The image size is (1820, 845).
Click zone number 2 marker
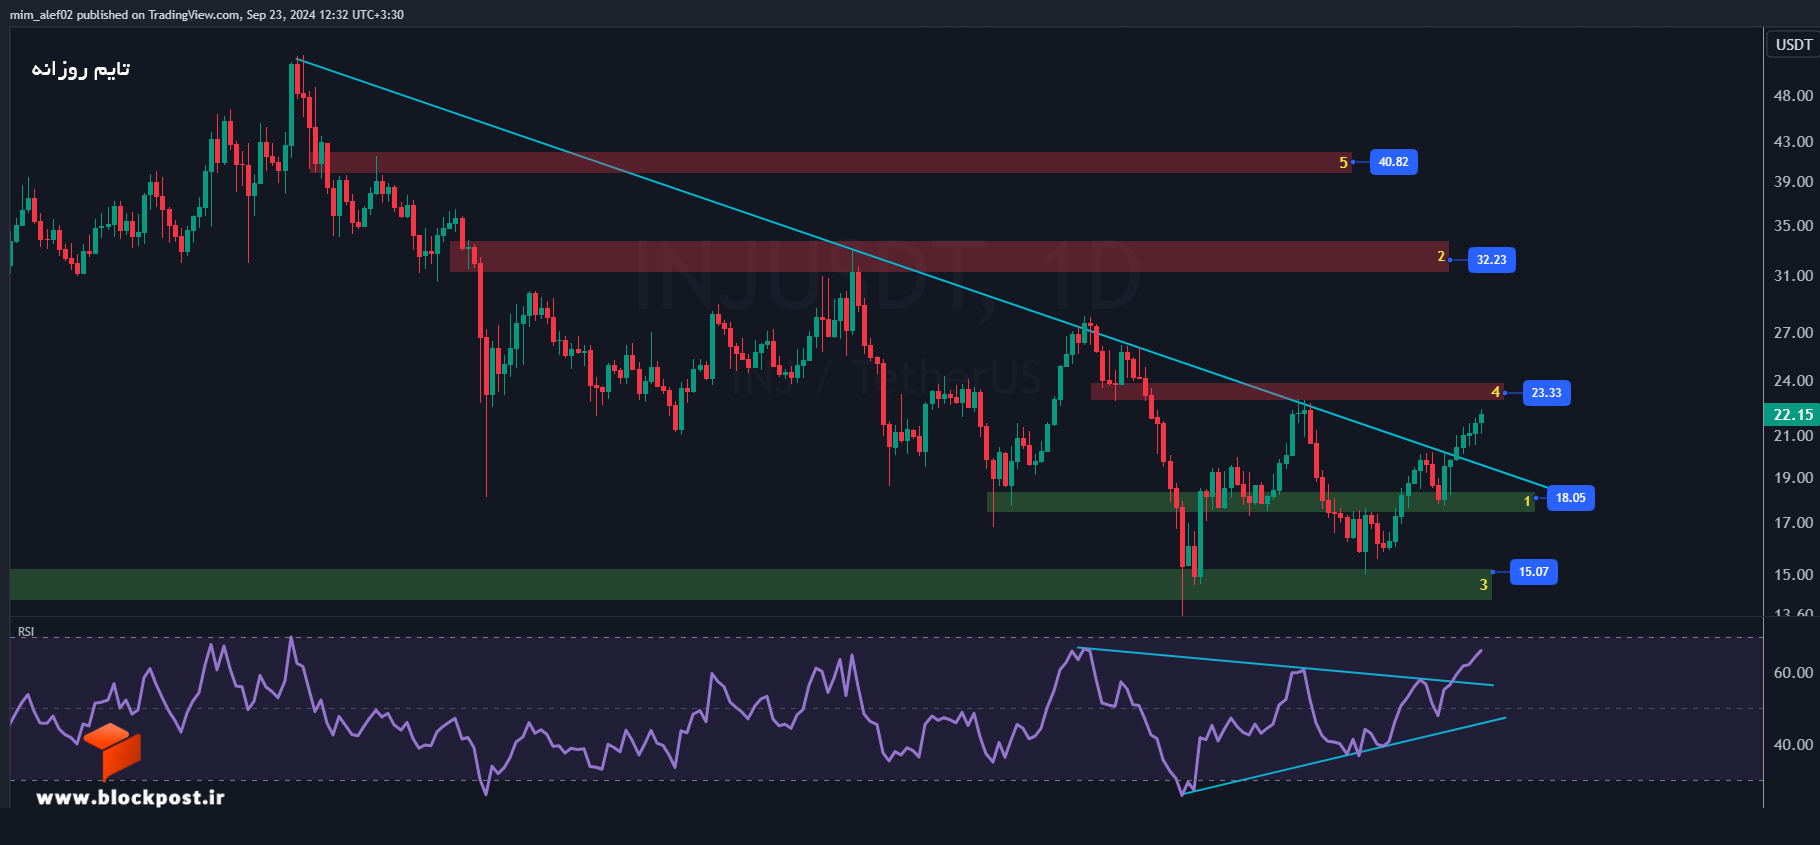pos(1441,257)
